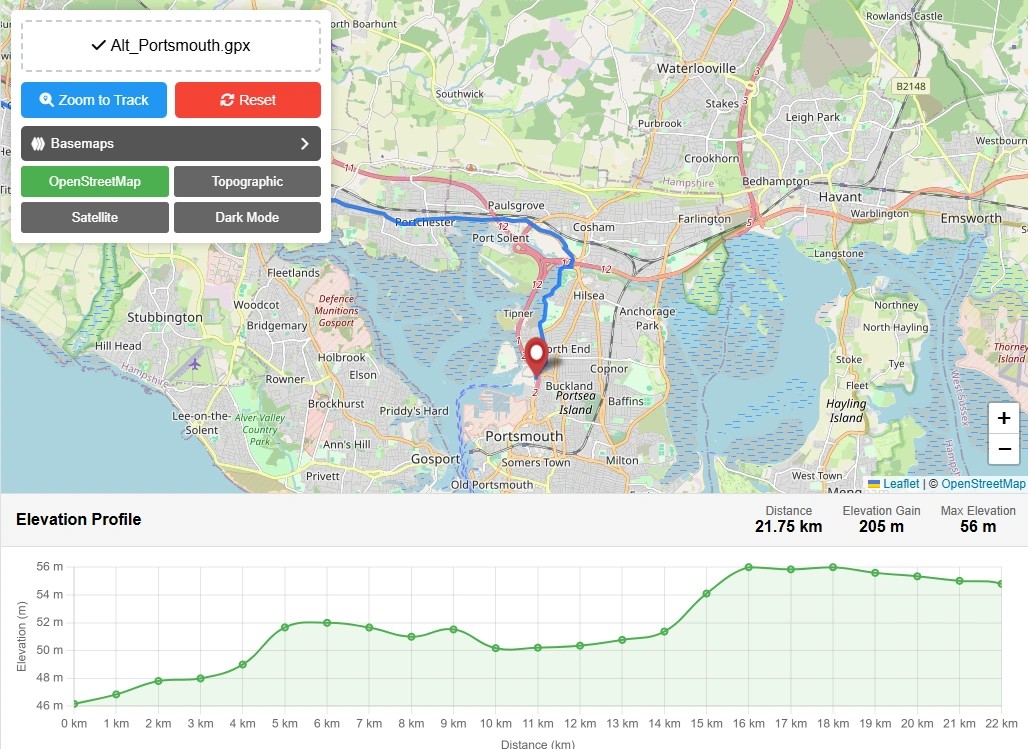
Task: Select the Alt_Portsmouth.gpx file entry
Action: coord(170,45)
